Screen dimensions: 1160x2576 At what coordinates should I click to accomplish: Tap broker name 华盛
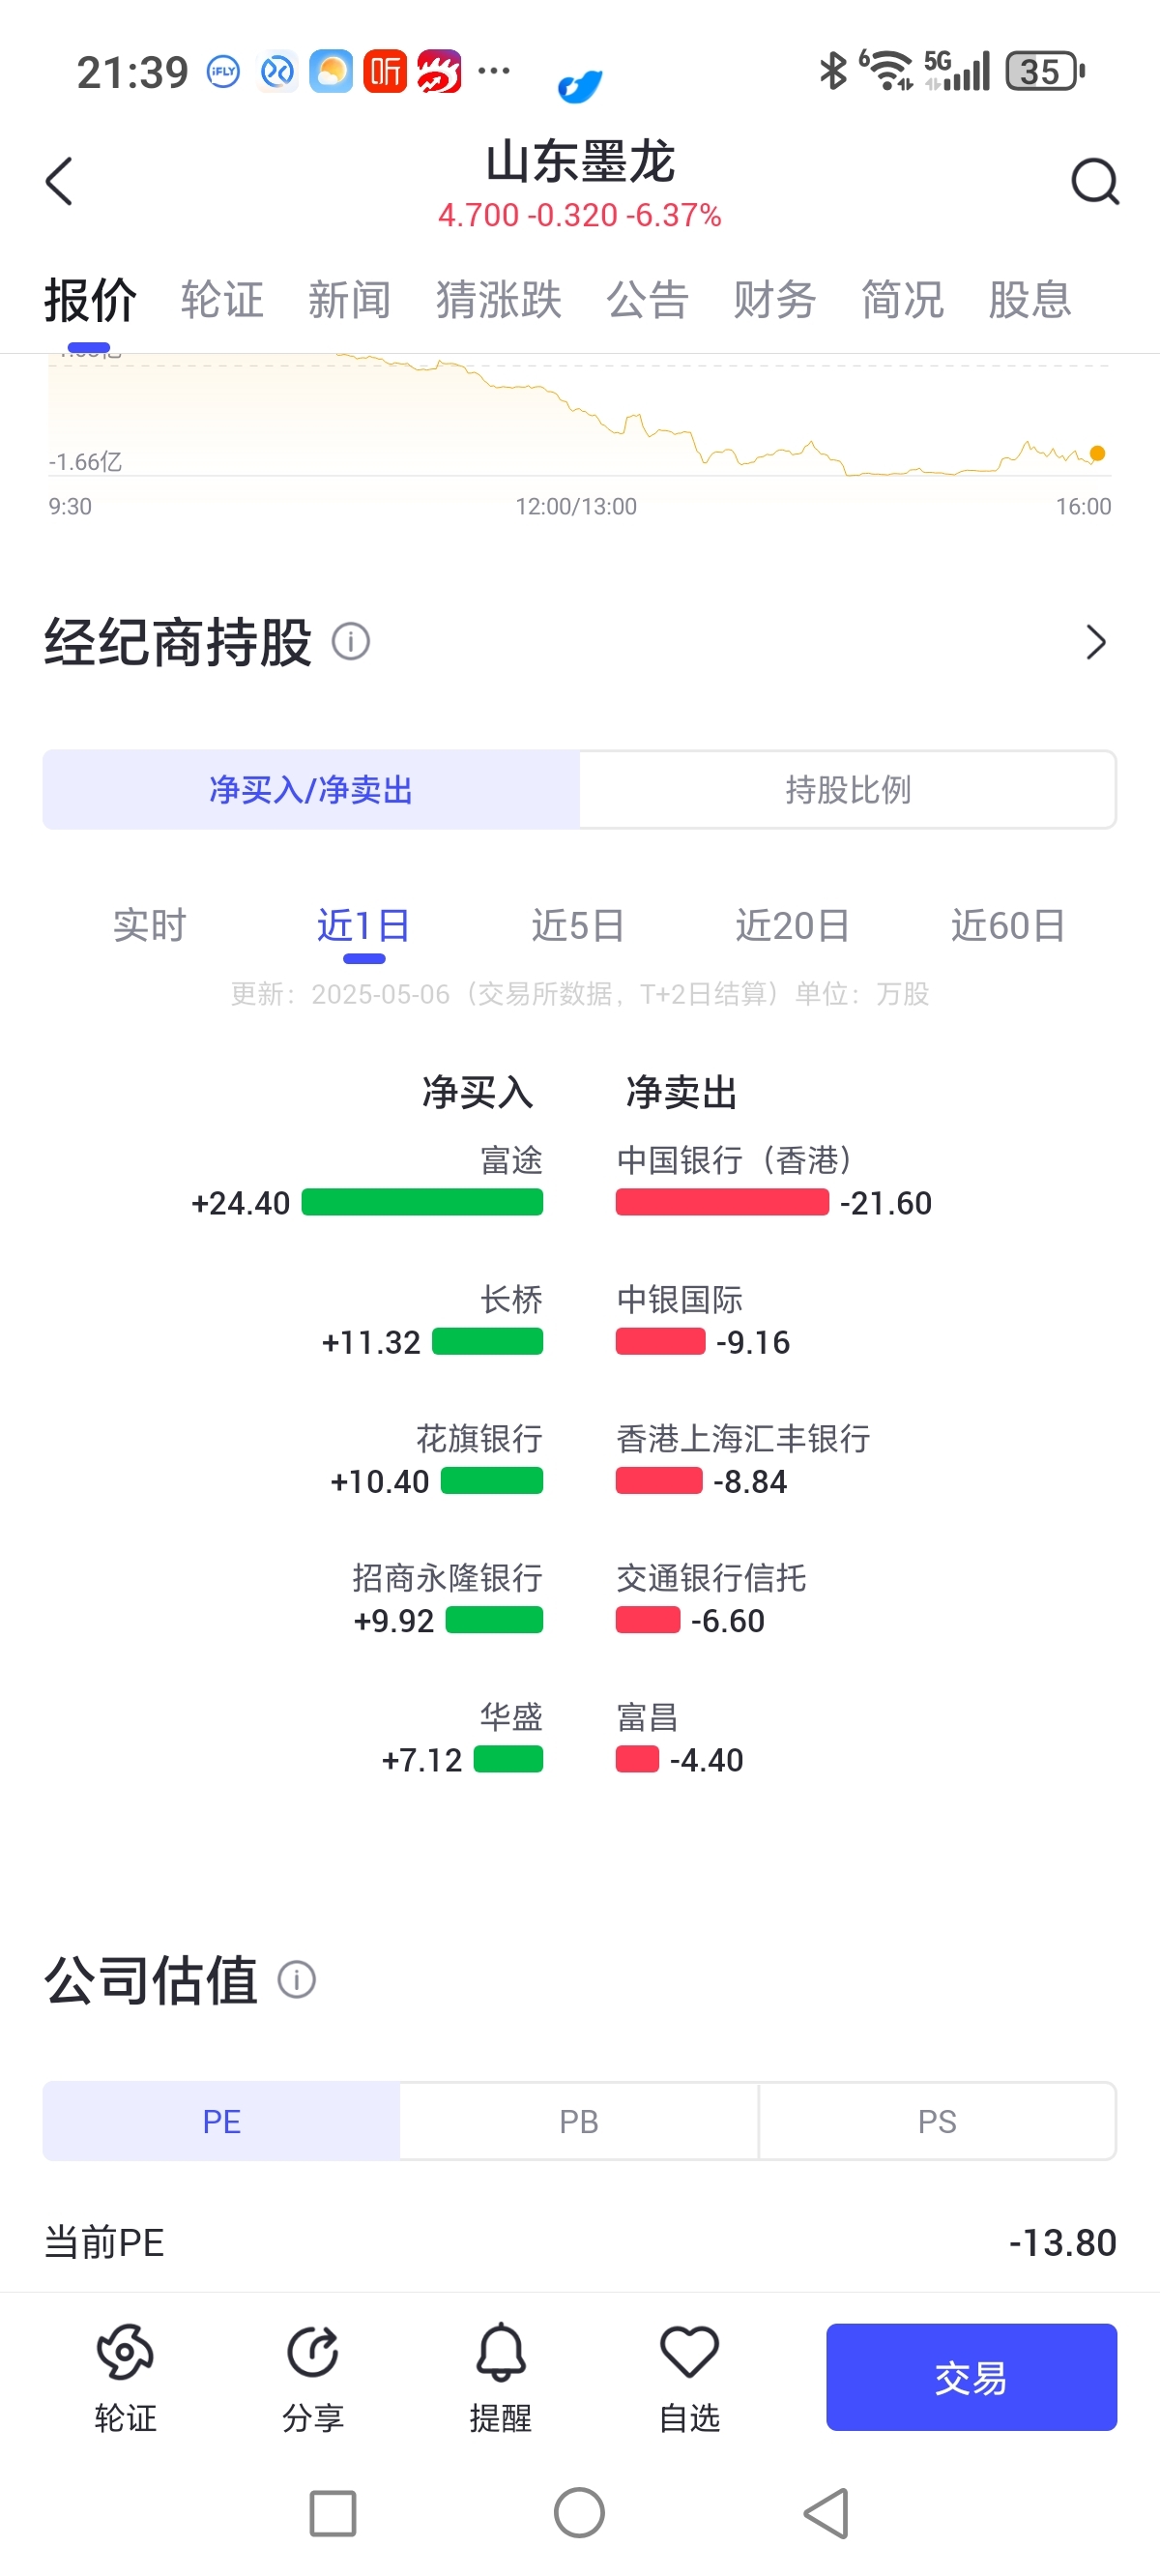511,1716
